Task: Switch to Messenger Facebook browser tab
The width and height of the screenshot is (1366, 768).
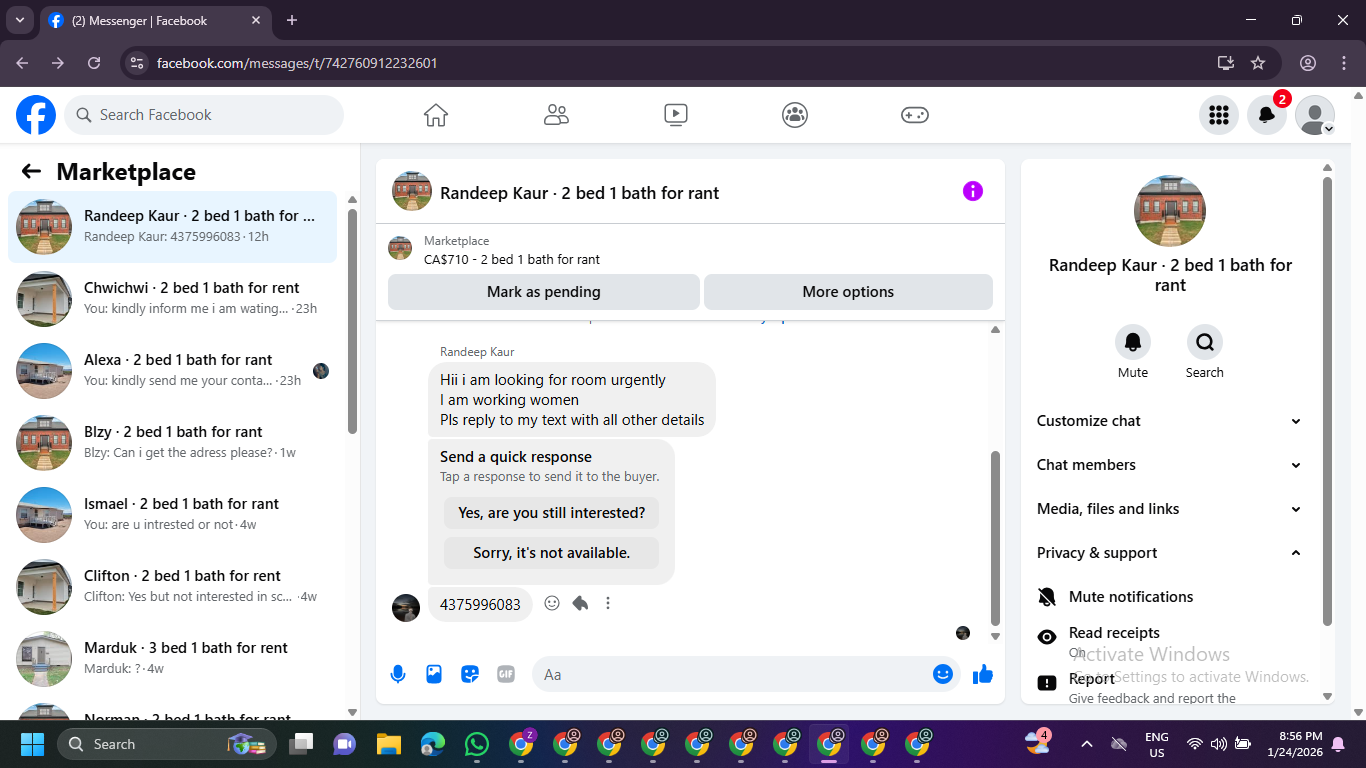Action: point(156,20)
